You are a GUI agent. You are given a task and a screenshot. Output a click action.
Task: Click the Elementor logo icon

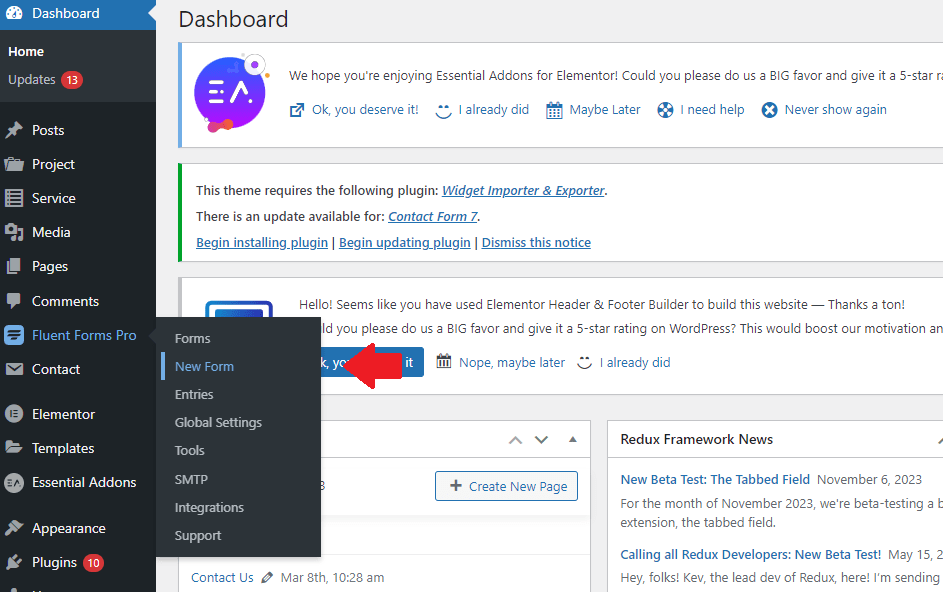click(x=14, y=414)
